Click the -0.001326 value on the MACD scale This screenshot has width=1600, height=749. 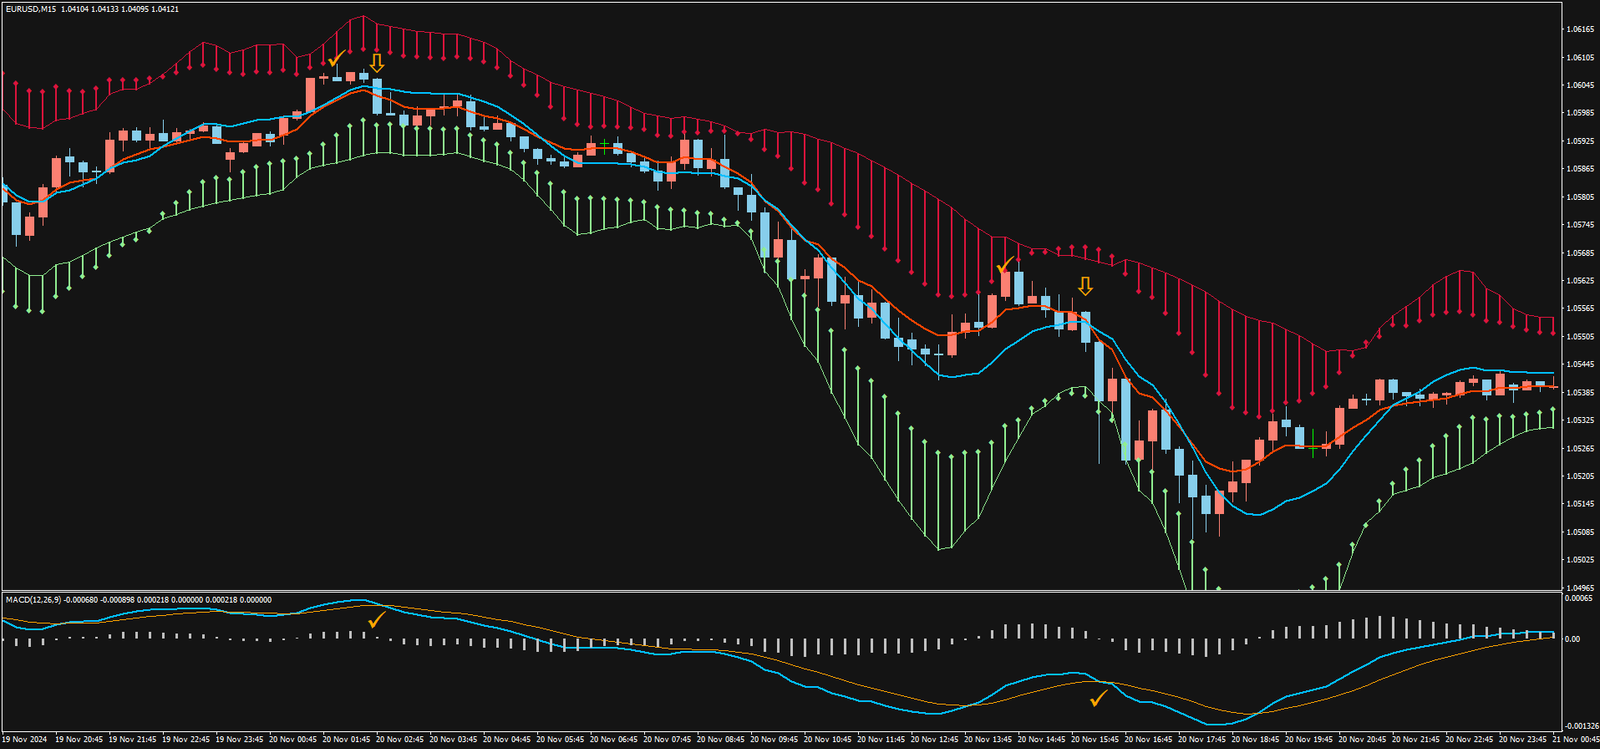point(1580,726)
